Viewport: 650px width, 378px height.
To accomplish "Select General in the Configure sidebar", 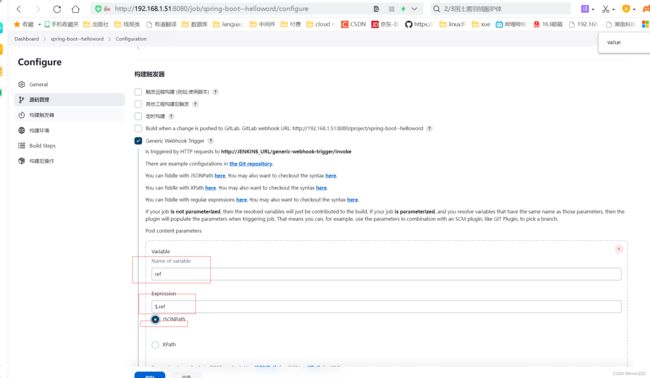I will 70,85.
